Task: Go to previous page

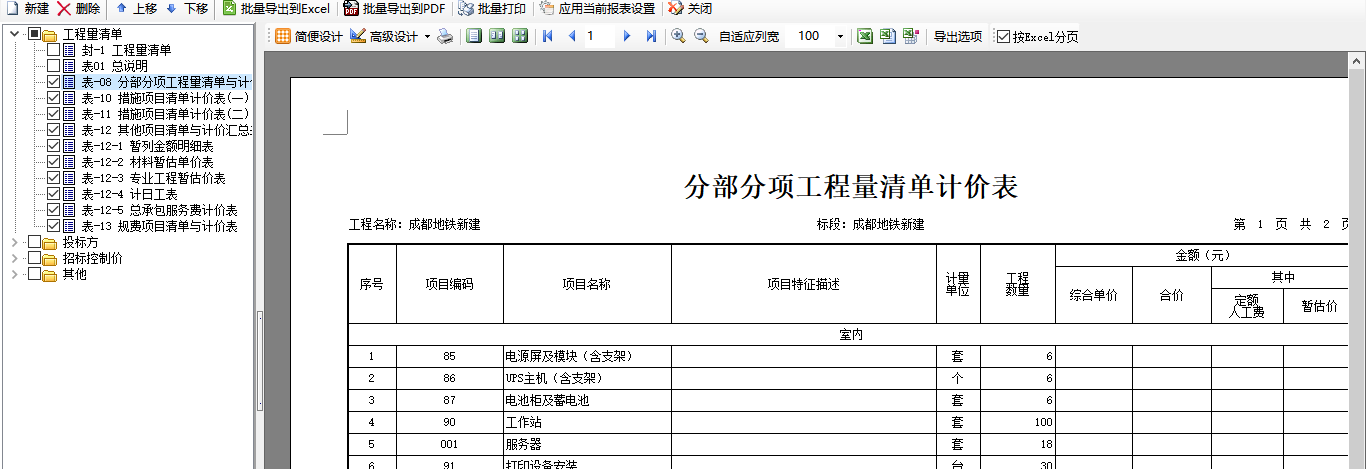Action: click(x=572, y=36)
